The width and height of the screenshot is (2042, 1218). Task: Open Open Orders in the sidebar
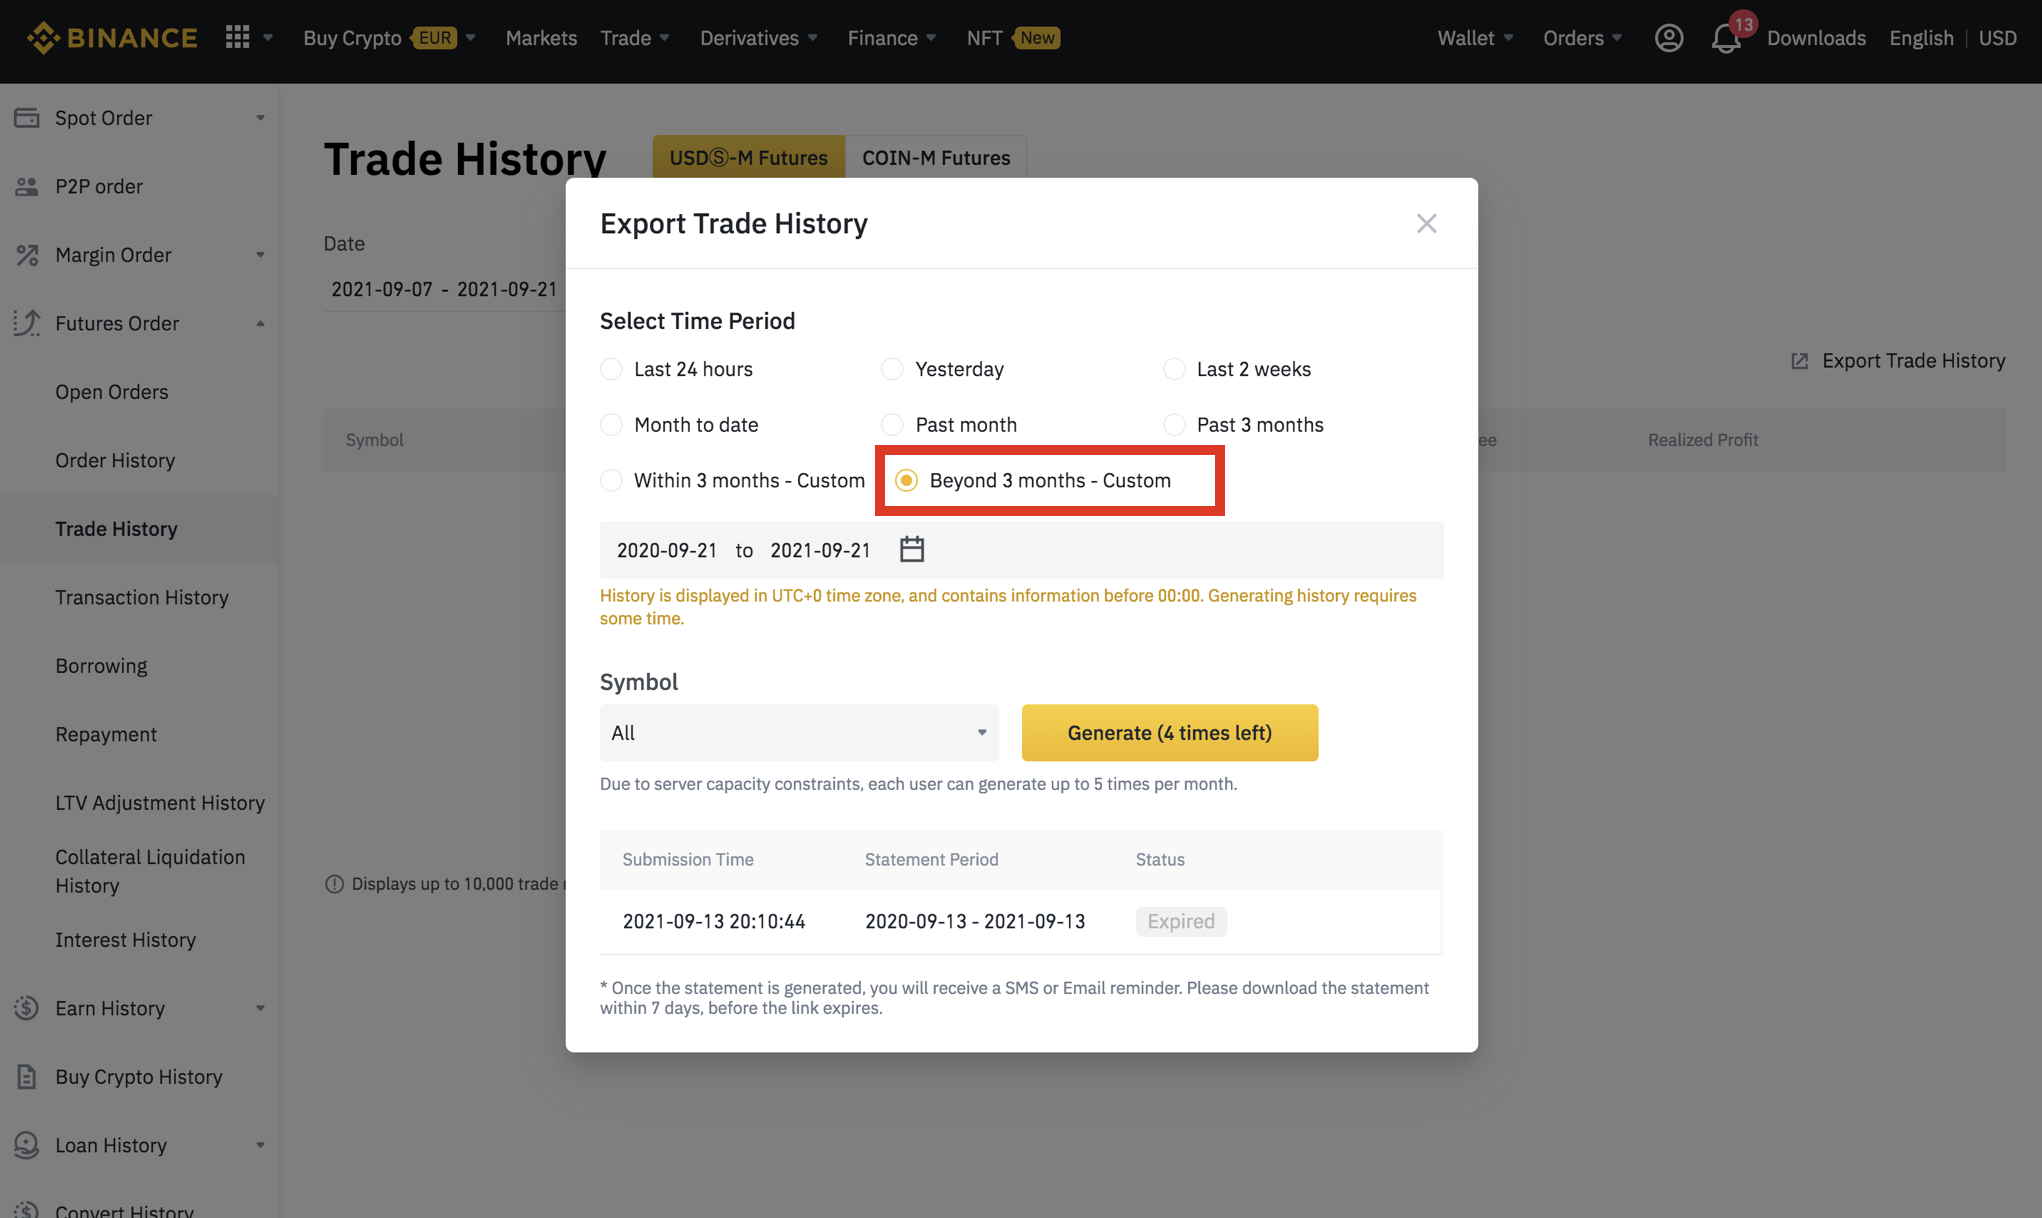(x=112, y=392)
